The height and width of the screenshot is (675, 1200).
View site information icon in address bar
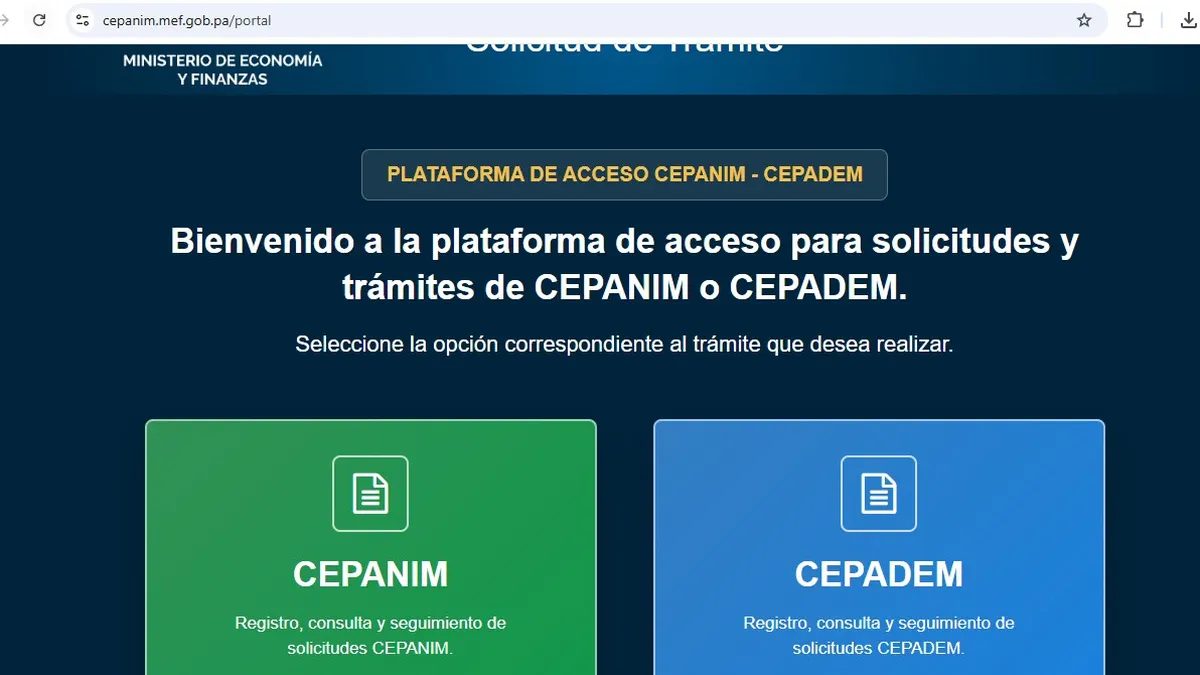click(83, 20)
